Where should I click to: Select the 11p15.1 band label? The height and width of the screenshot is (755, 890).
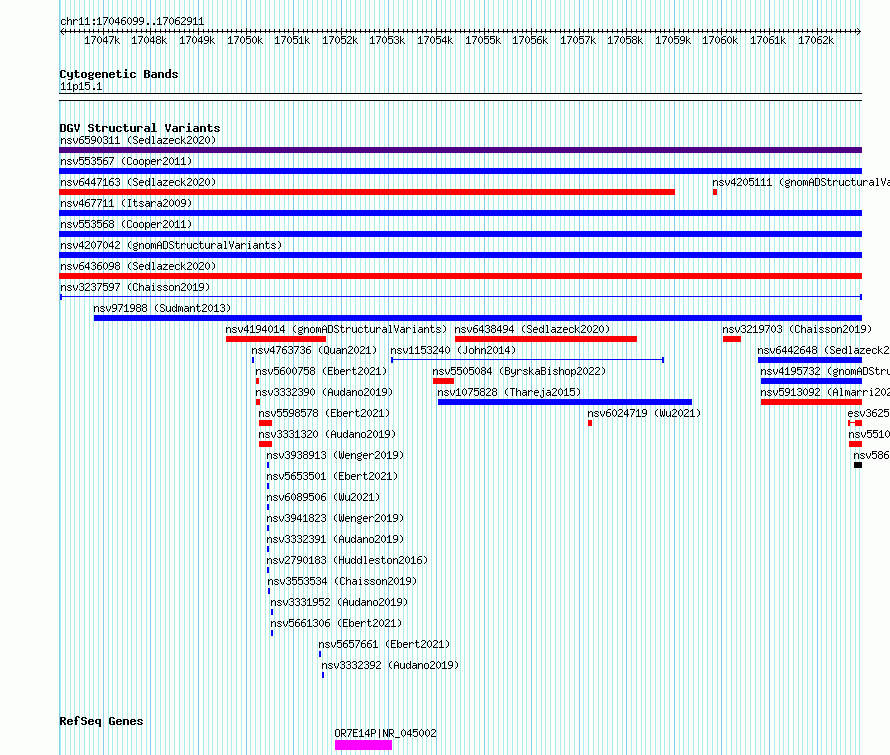pos(81,87)
